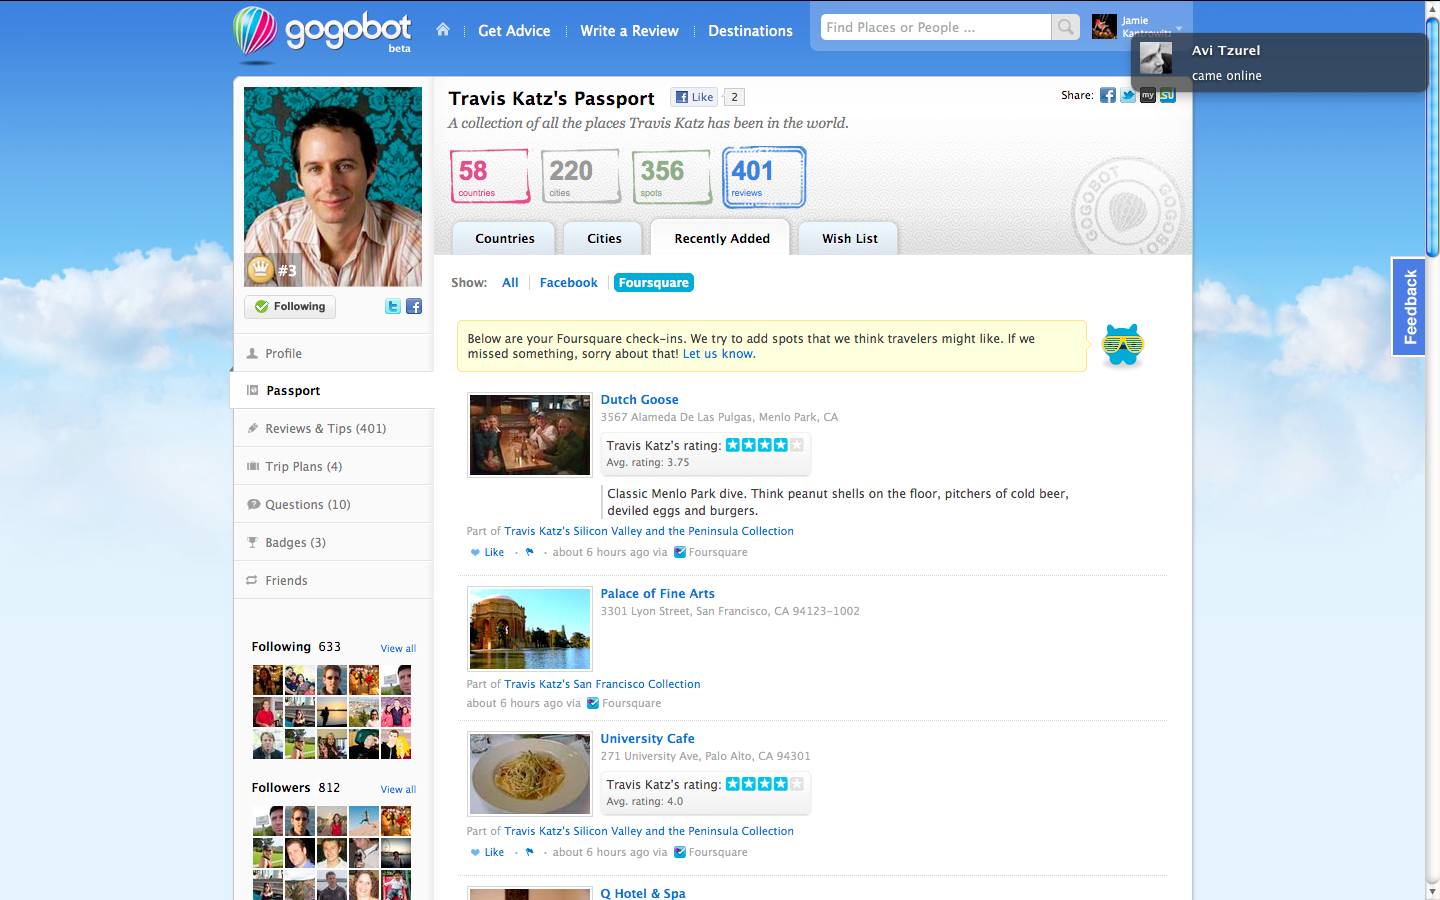
Task: Click the search magnifier button
Action: click(1066, 28)
